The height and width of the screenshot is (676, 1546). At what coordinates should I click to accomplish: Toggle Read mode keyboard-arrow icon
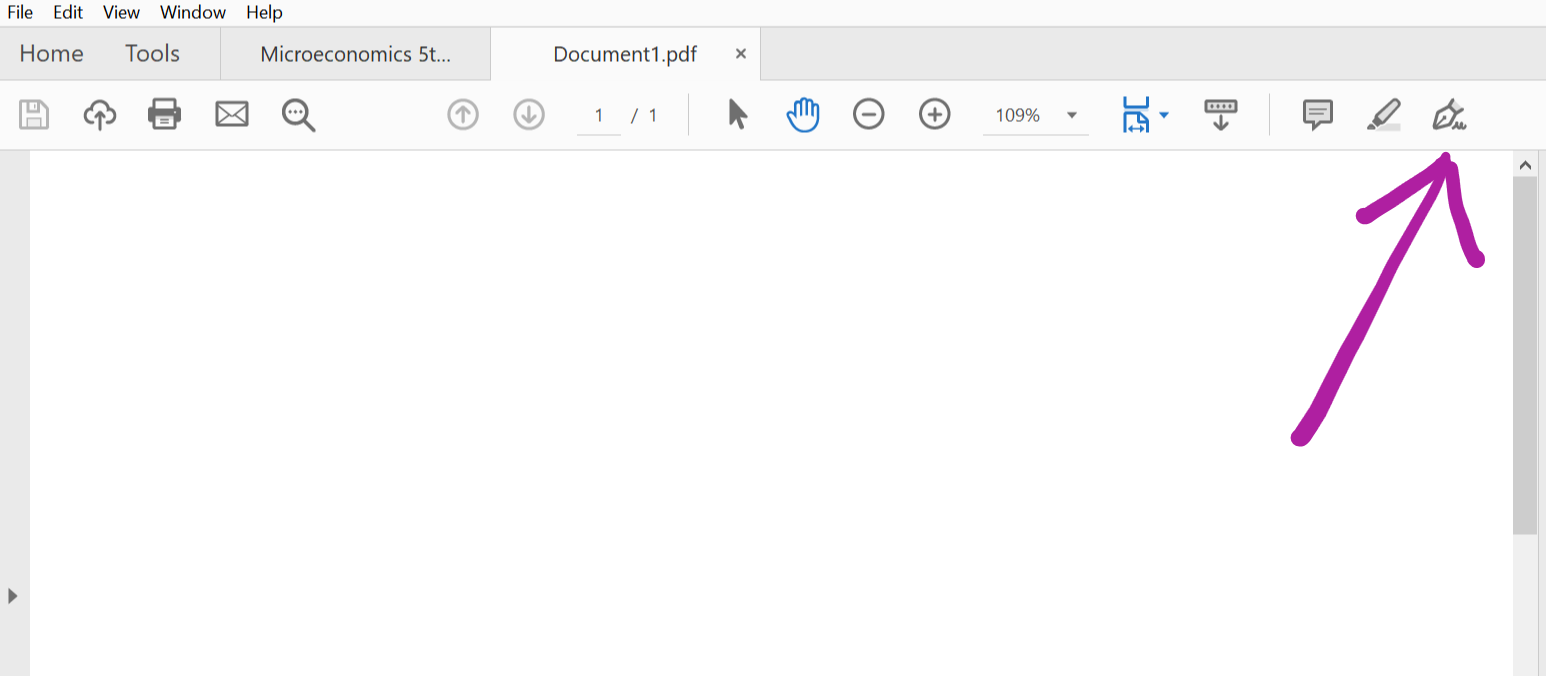[1220, 114]
